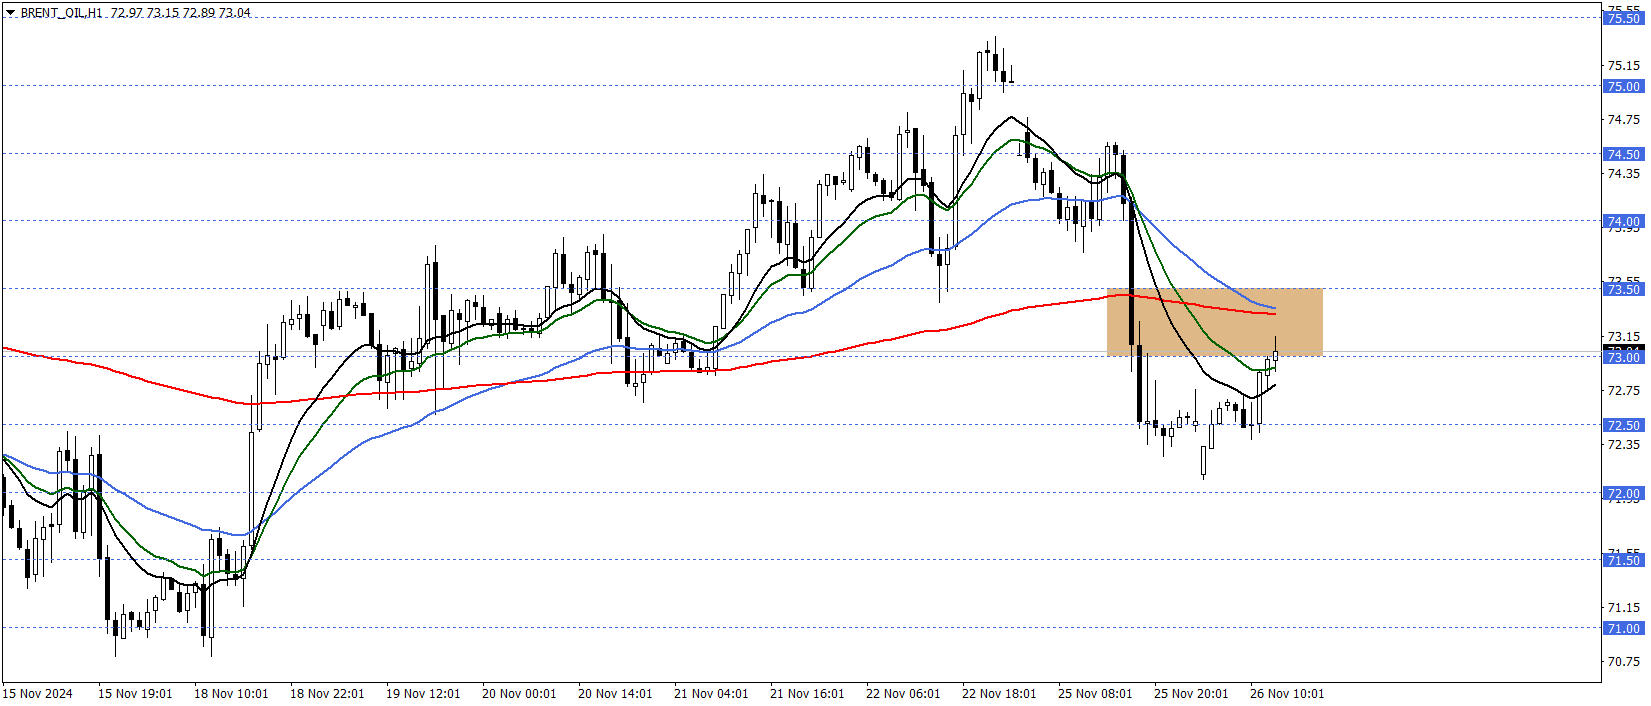This screenshot has height=706, width=1651.
Task: Click the 71.15 price axis value
Action: coord(1623,608)
